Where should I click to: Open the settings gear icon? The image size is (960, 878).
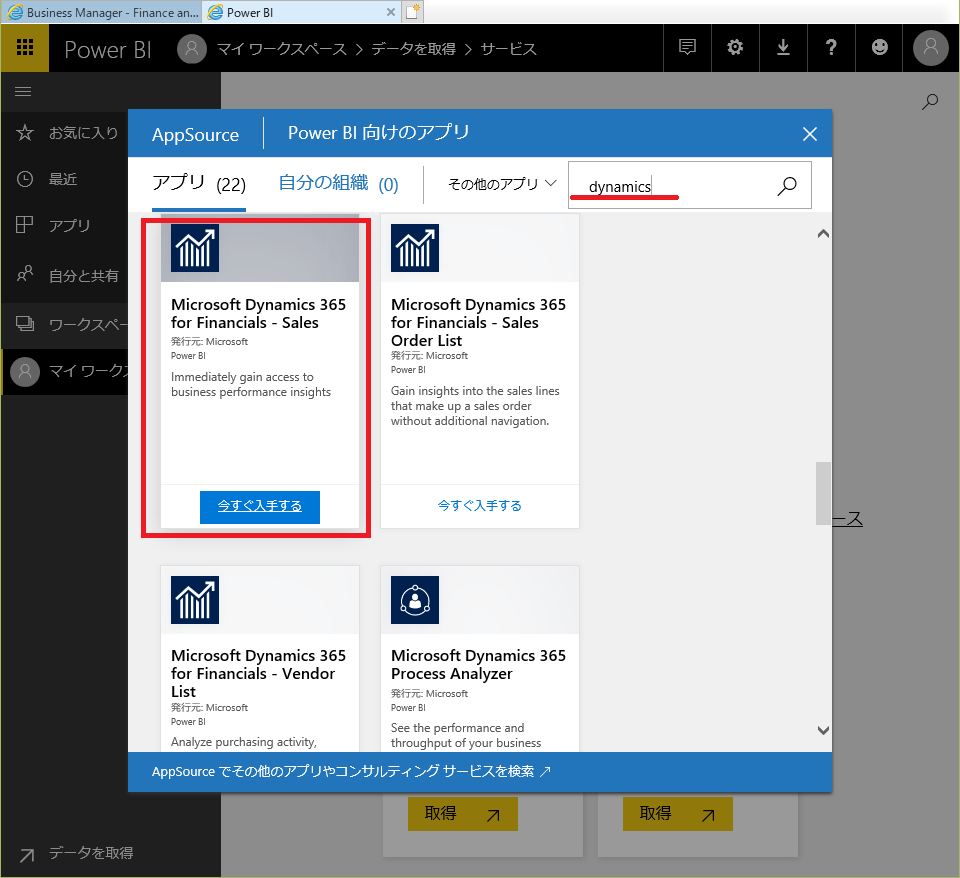pyautogui.click(x=735, y=48)
